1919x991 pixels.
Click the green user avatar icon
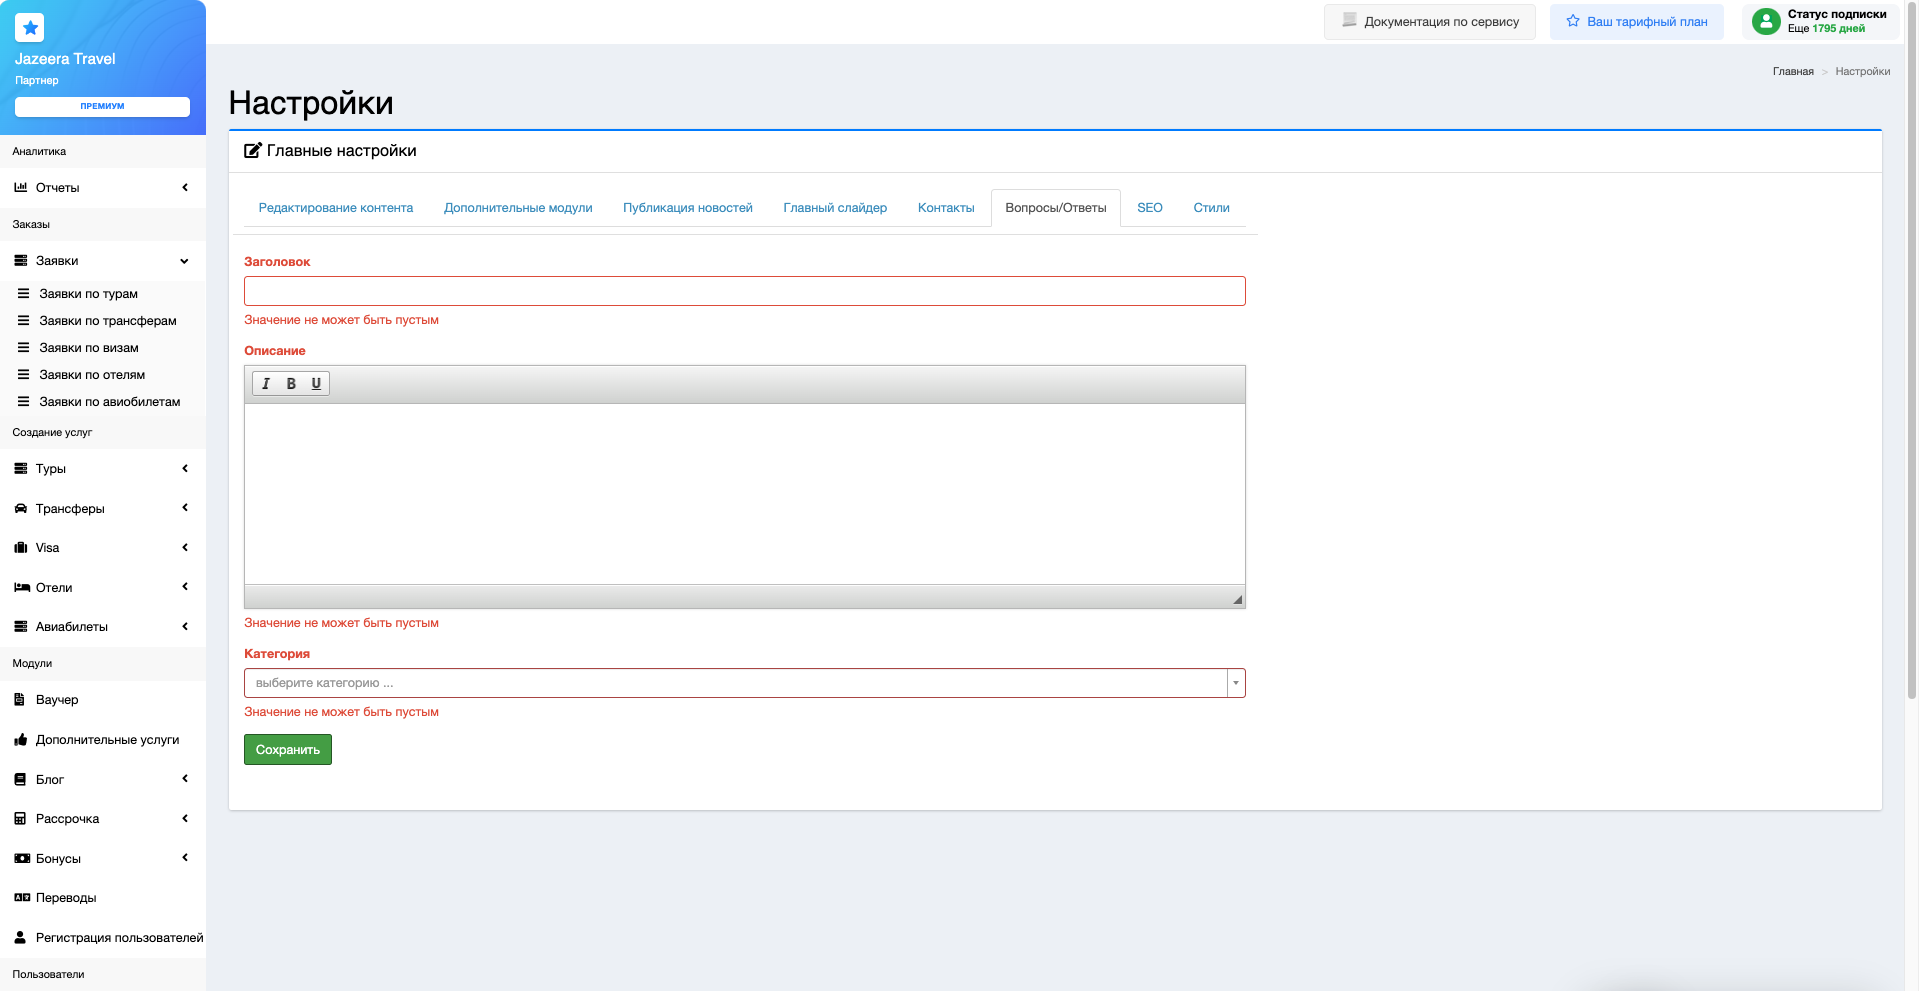tap(1766, 22)
